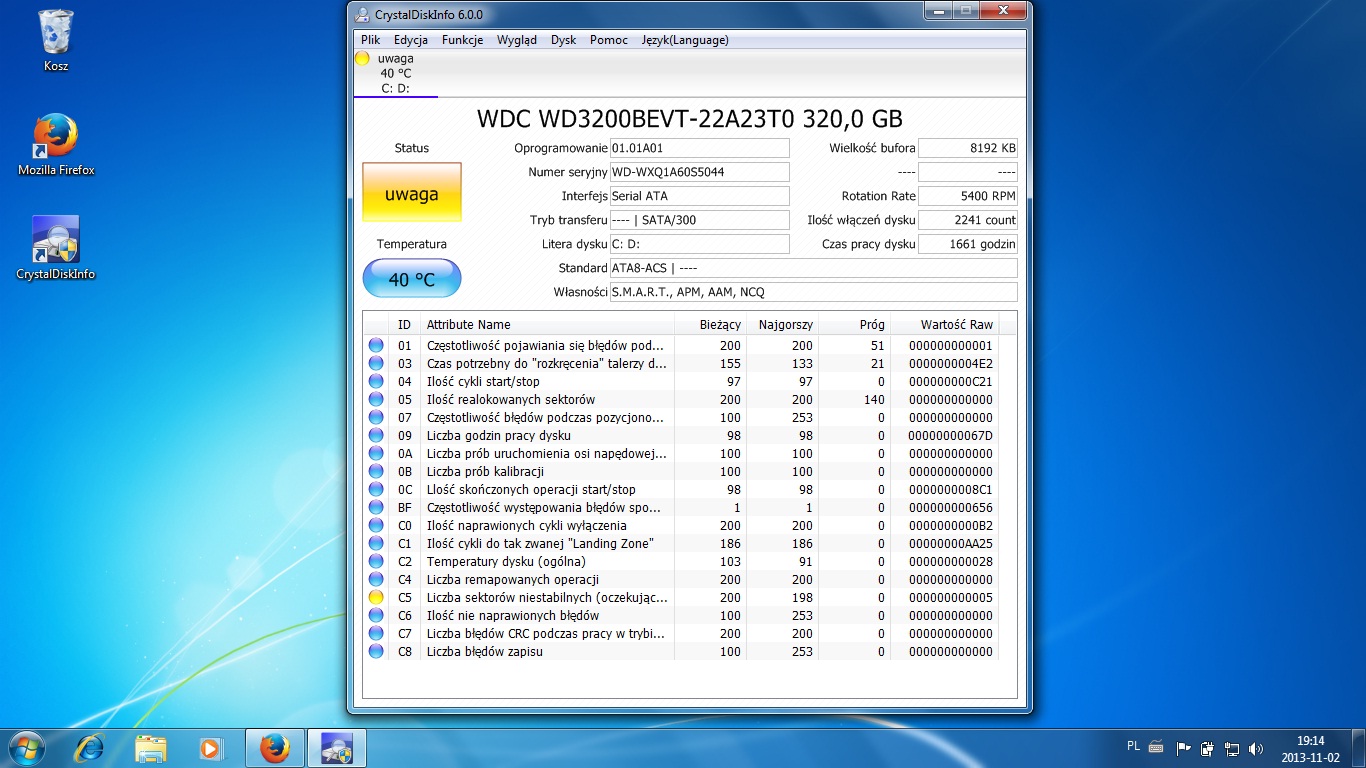The height and width of the screenshot is (768, 1366).
Task: Click the Własności field with S.M.A.R.T. features
Action: click(813, 292)
